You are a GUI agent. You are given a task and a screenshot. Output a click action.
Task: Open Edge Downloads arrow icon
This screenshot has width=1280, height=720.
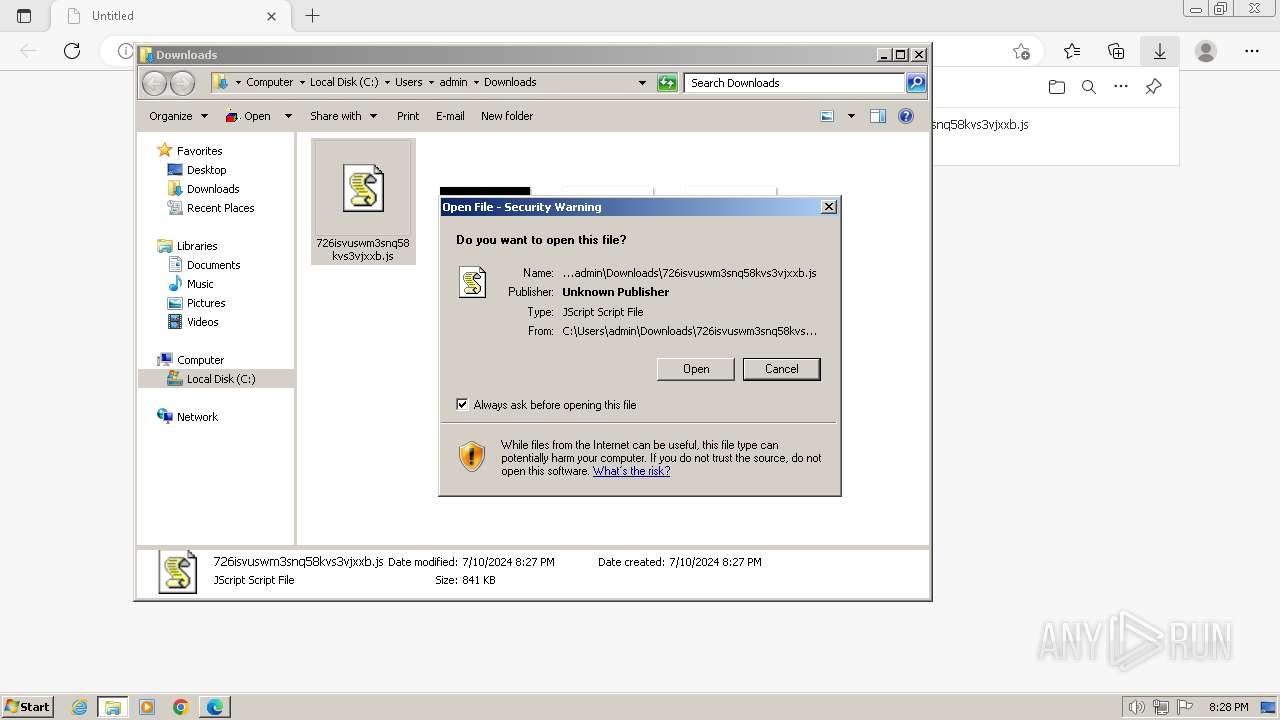tap(1160, 51)
